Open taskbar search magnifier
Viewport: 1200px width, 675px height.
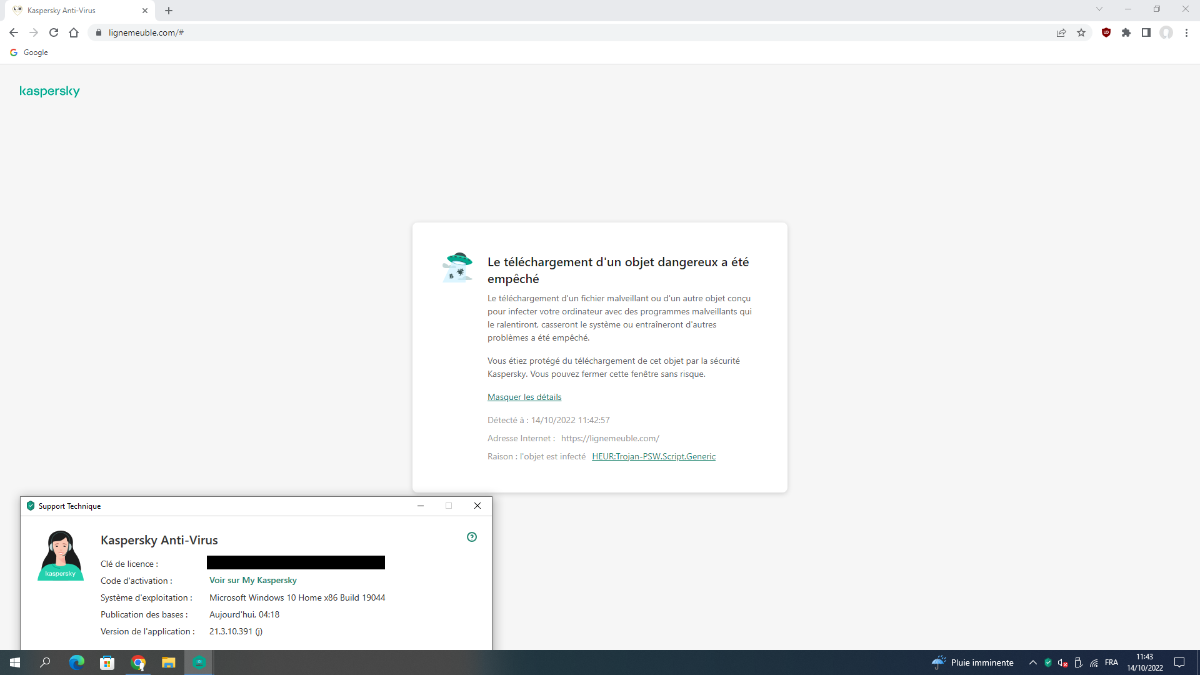click(45, 662)
